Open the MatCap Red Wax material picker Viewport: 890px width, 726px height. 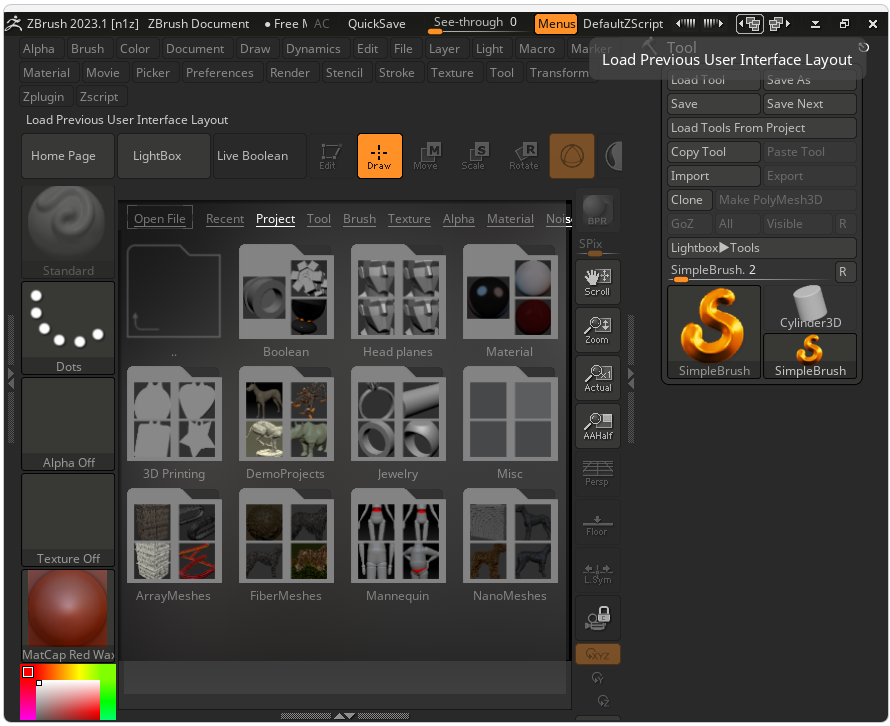[68, 615]
